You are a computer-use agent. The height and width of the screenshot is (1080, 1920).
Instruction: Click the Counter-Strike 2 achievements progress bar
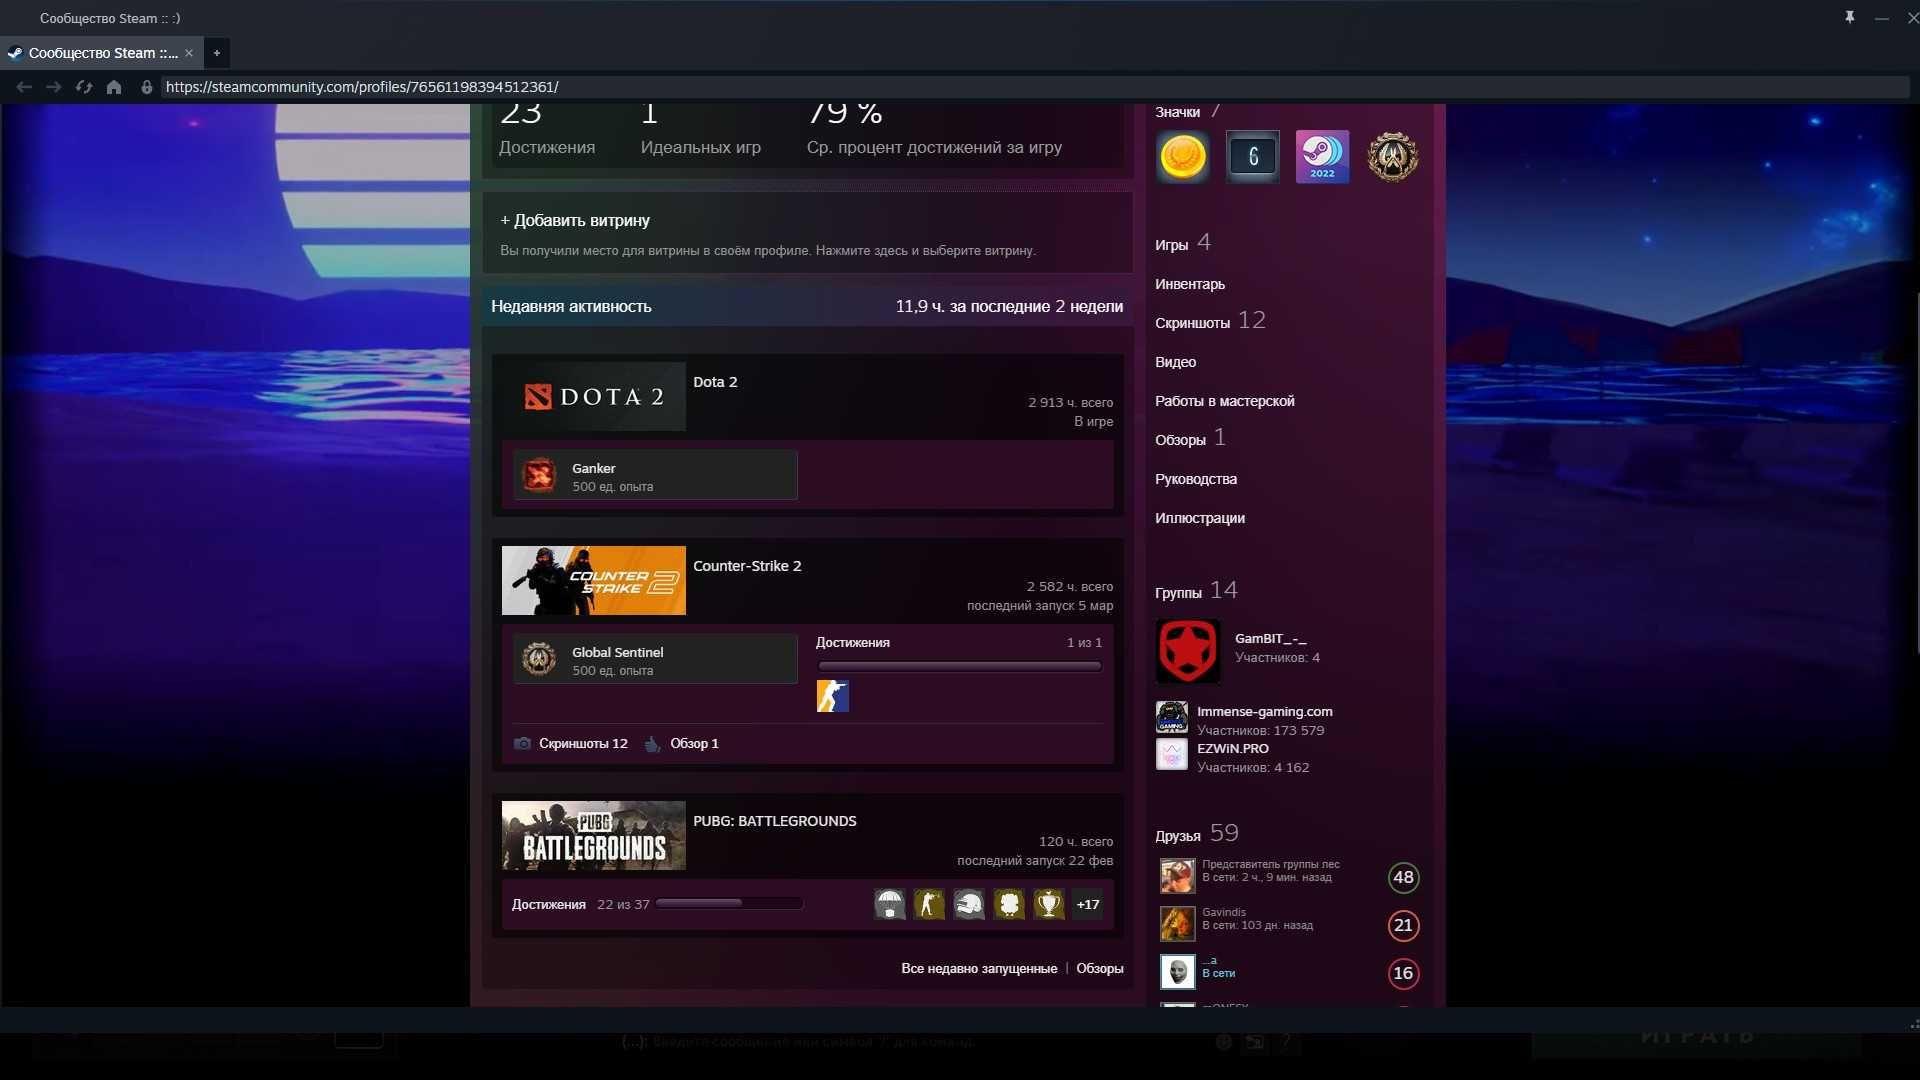pos(960,666)
